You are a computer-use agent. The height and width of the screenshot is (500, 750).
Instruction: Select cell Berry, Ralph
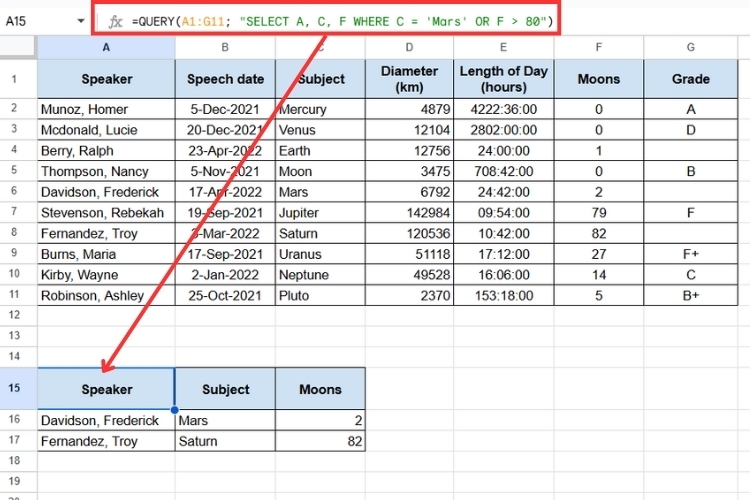click(x=106, y=151)
